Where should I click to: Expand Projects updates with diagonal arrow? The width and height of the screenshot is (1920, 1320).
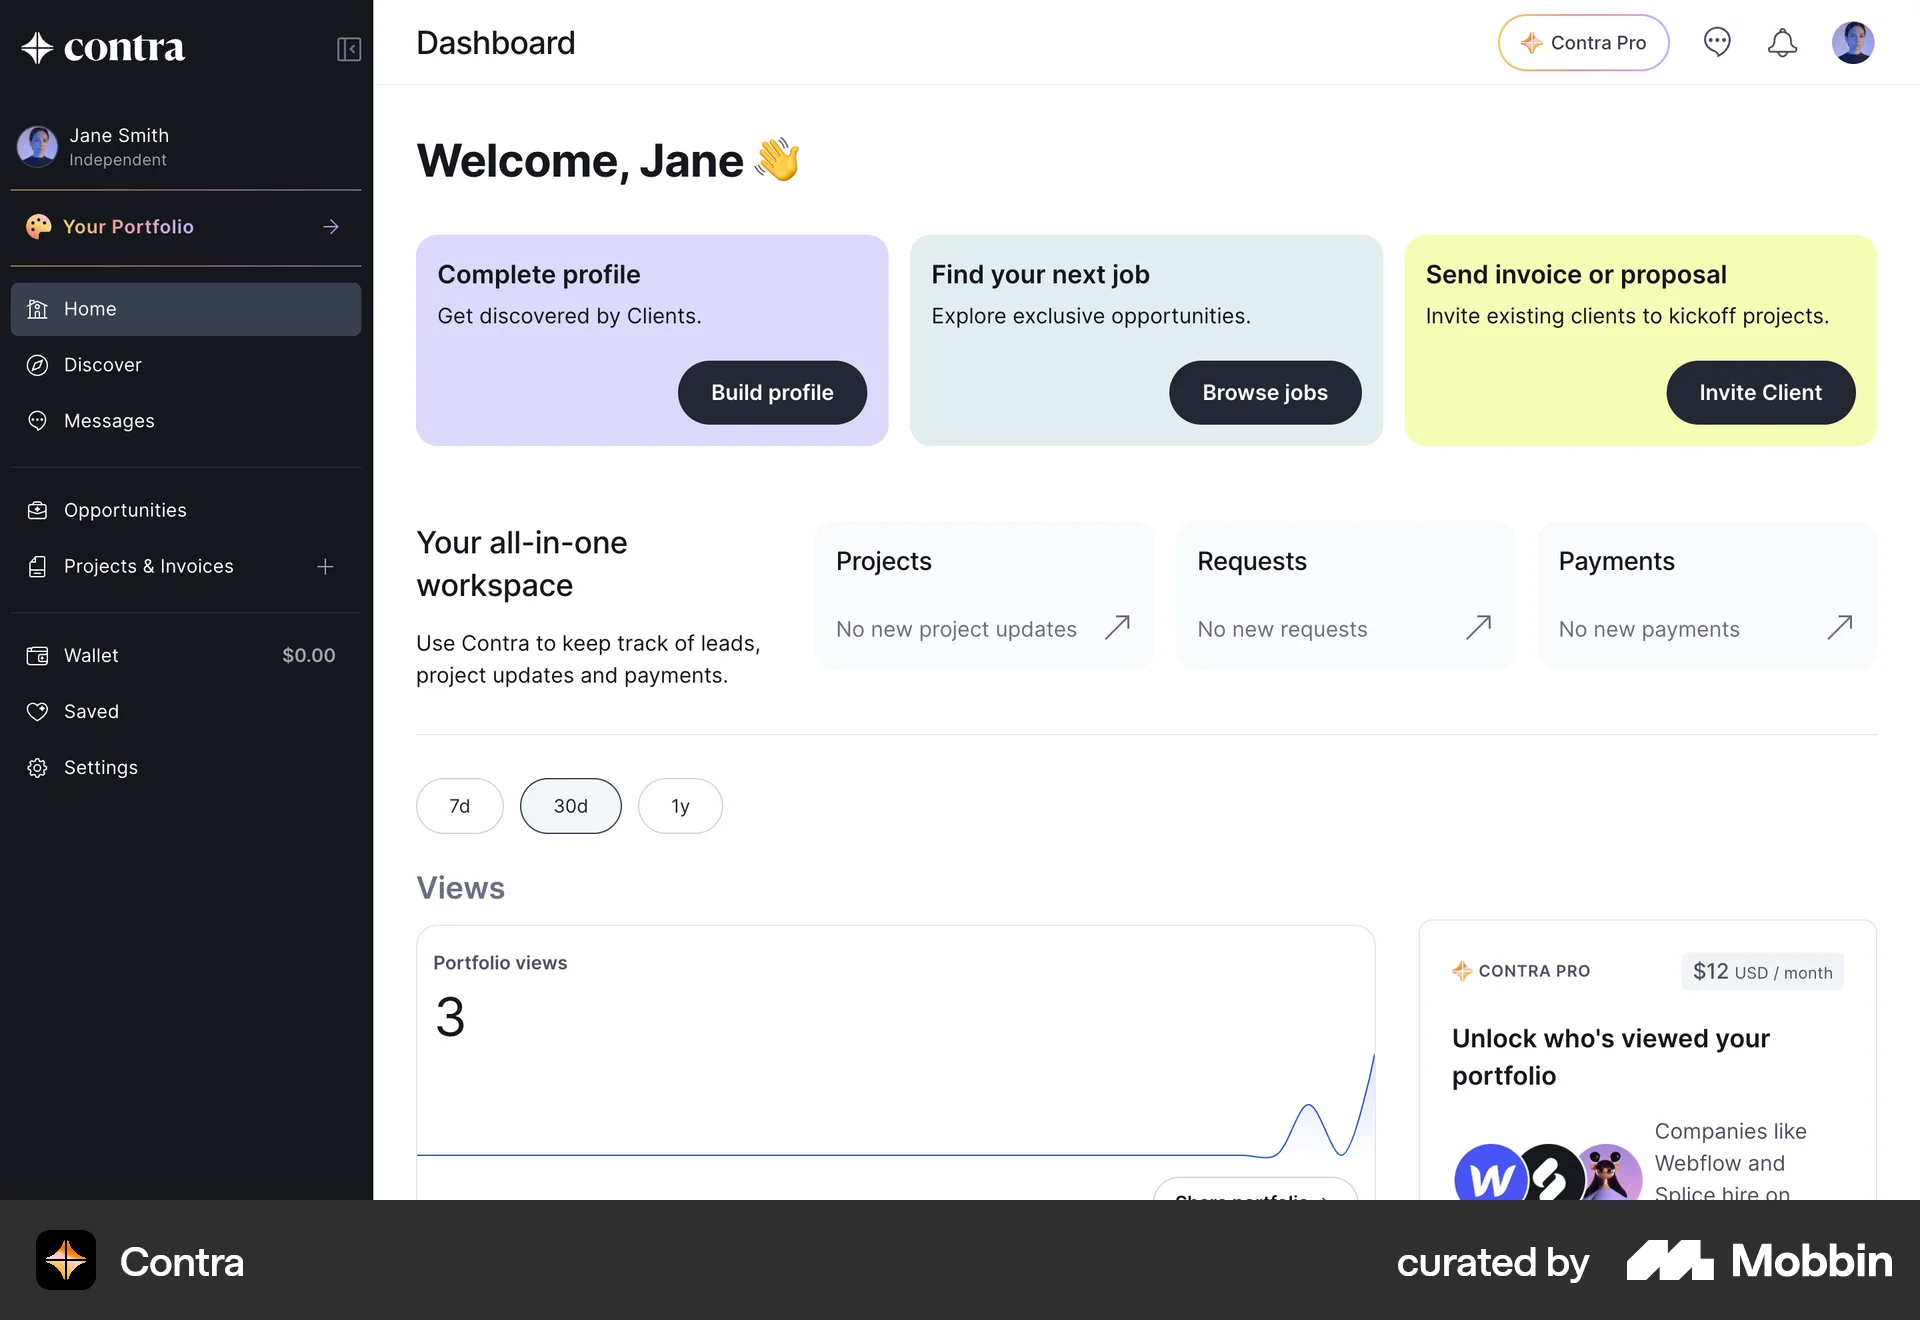(x=1117, y=627)
